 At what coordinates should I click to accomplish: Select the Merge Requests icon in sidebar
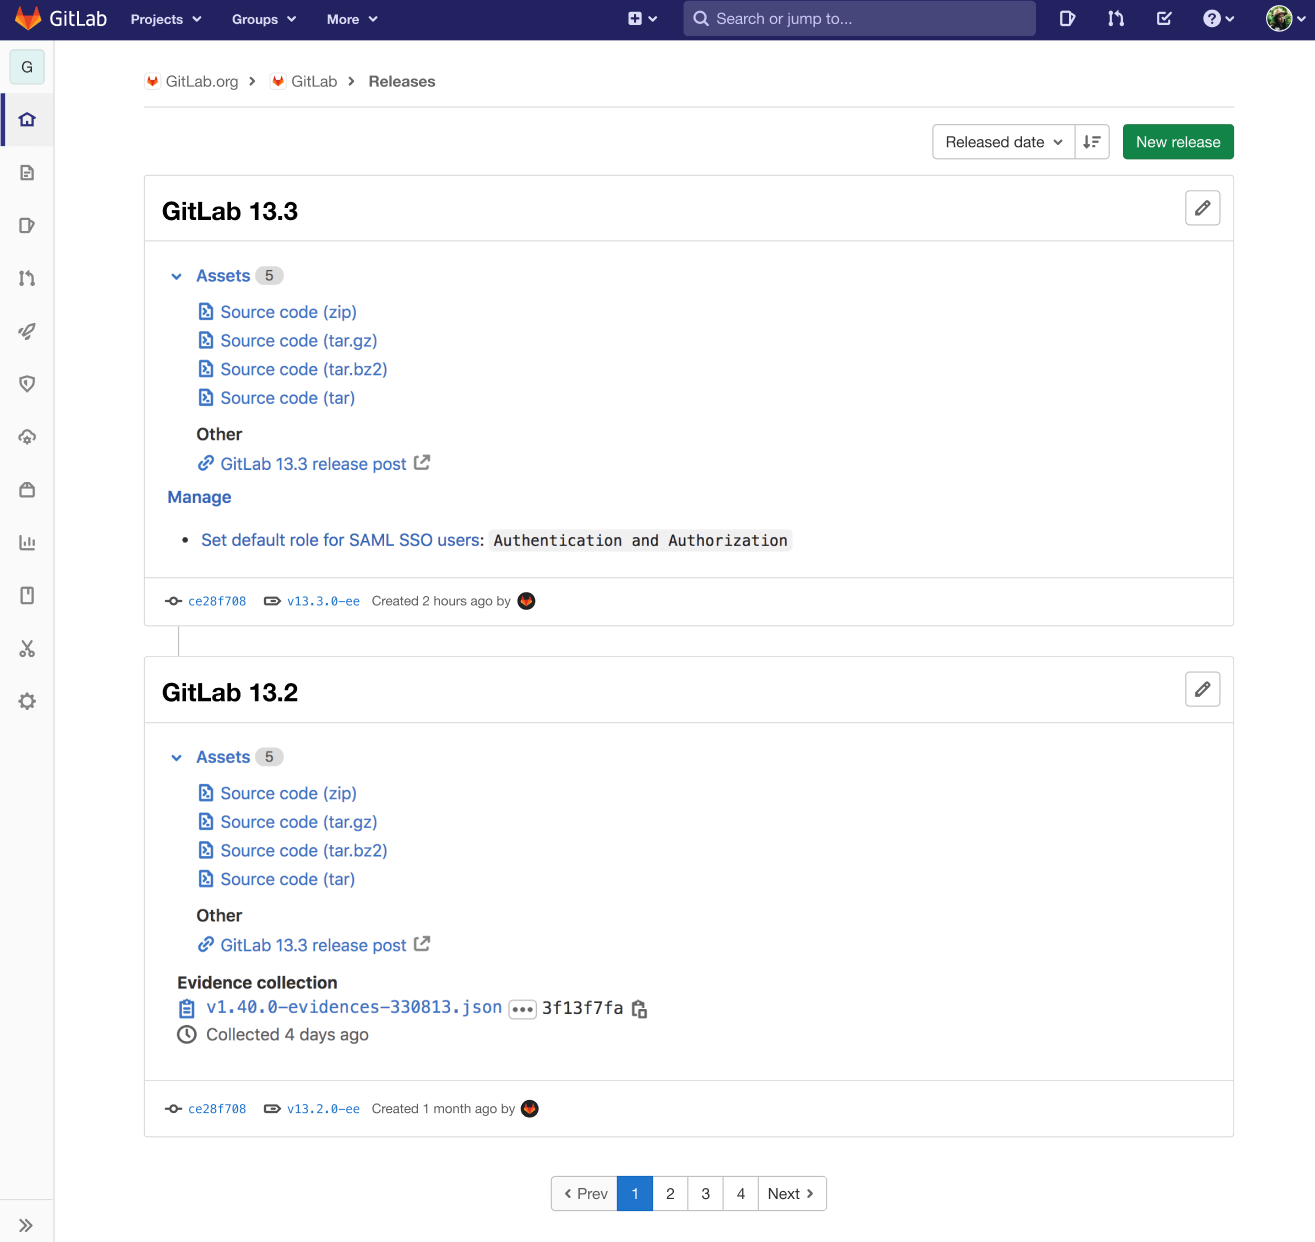click(x=27, y=278)
